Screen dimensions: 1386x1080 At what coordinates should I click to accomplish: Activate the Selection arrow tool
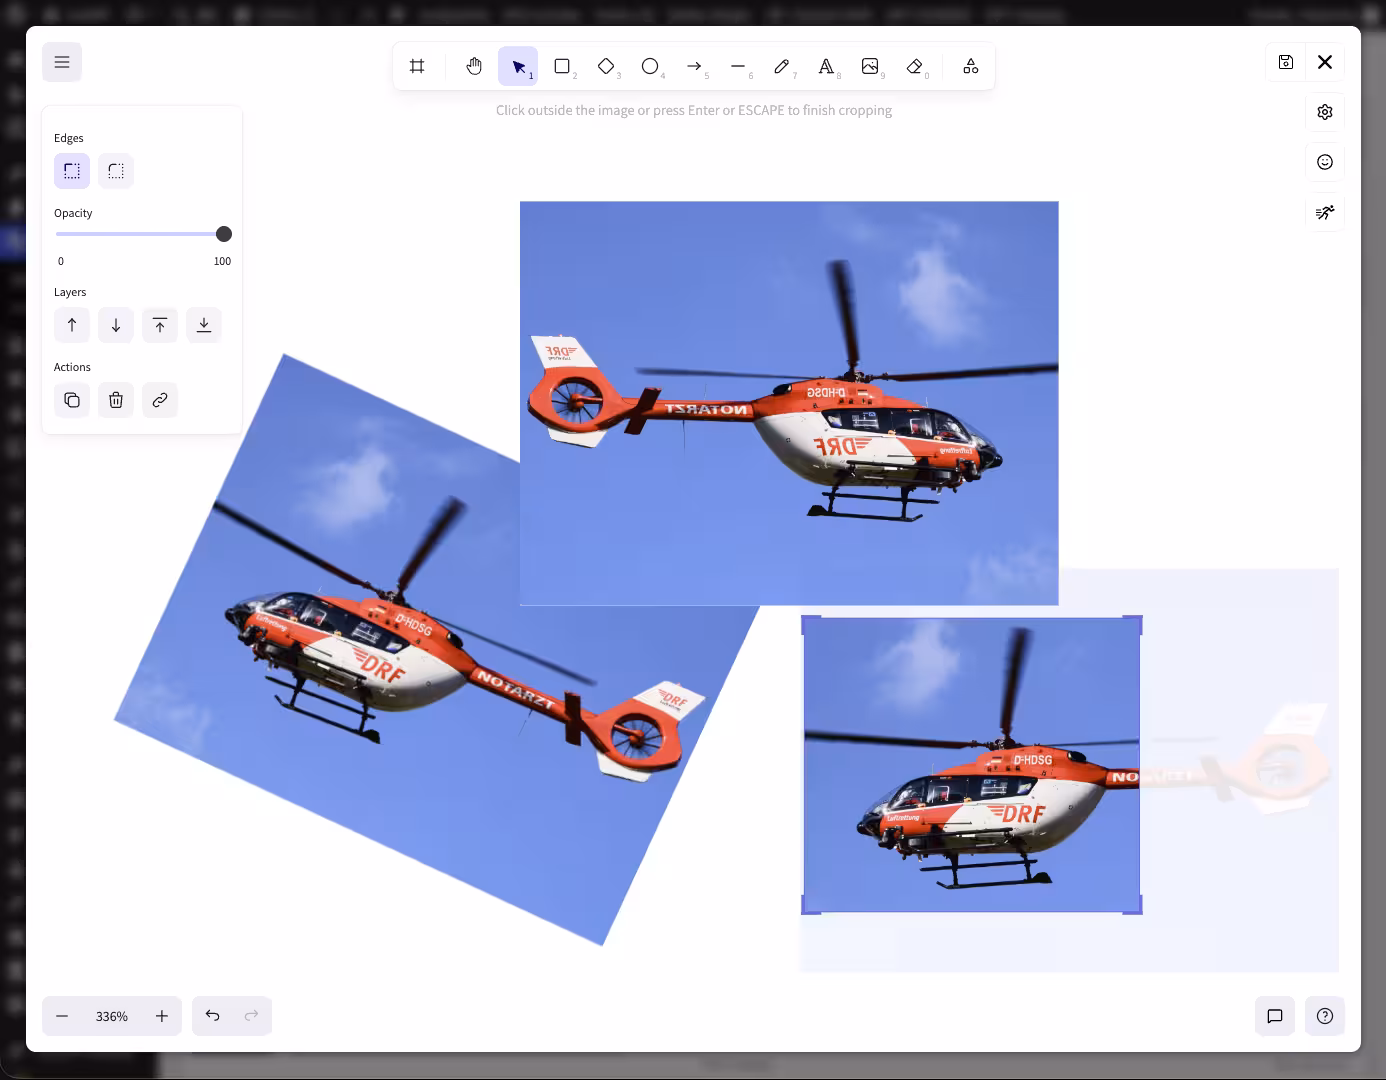click(518, 66)
